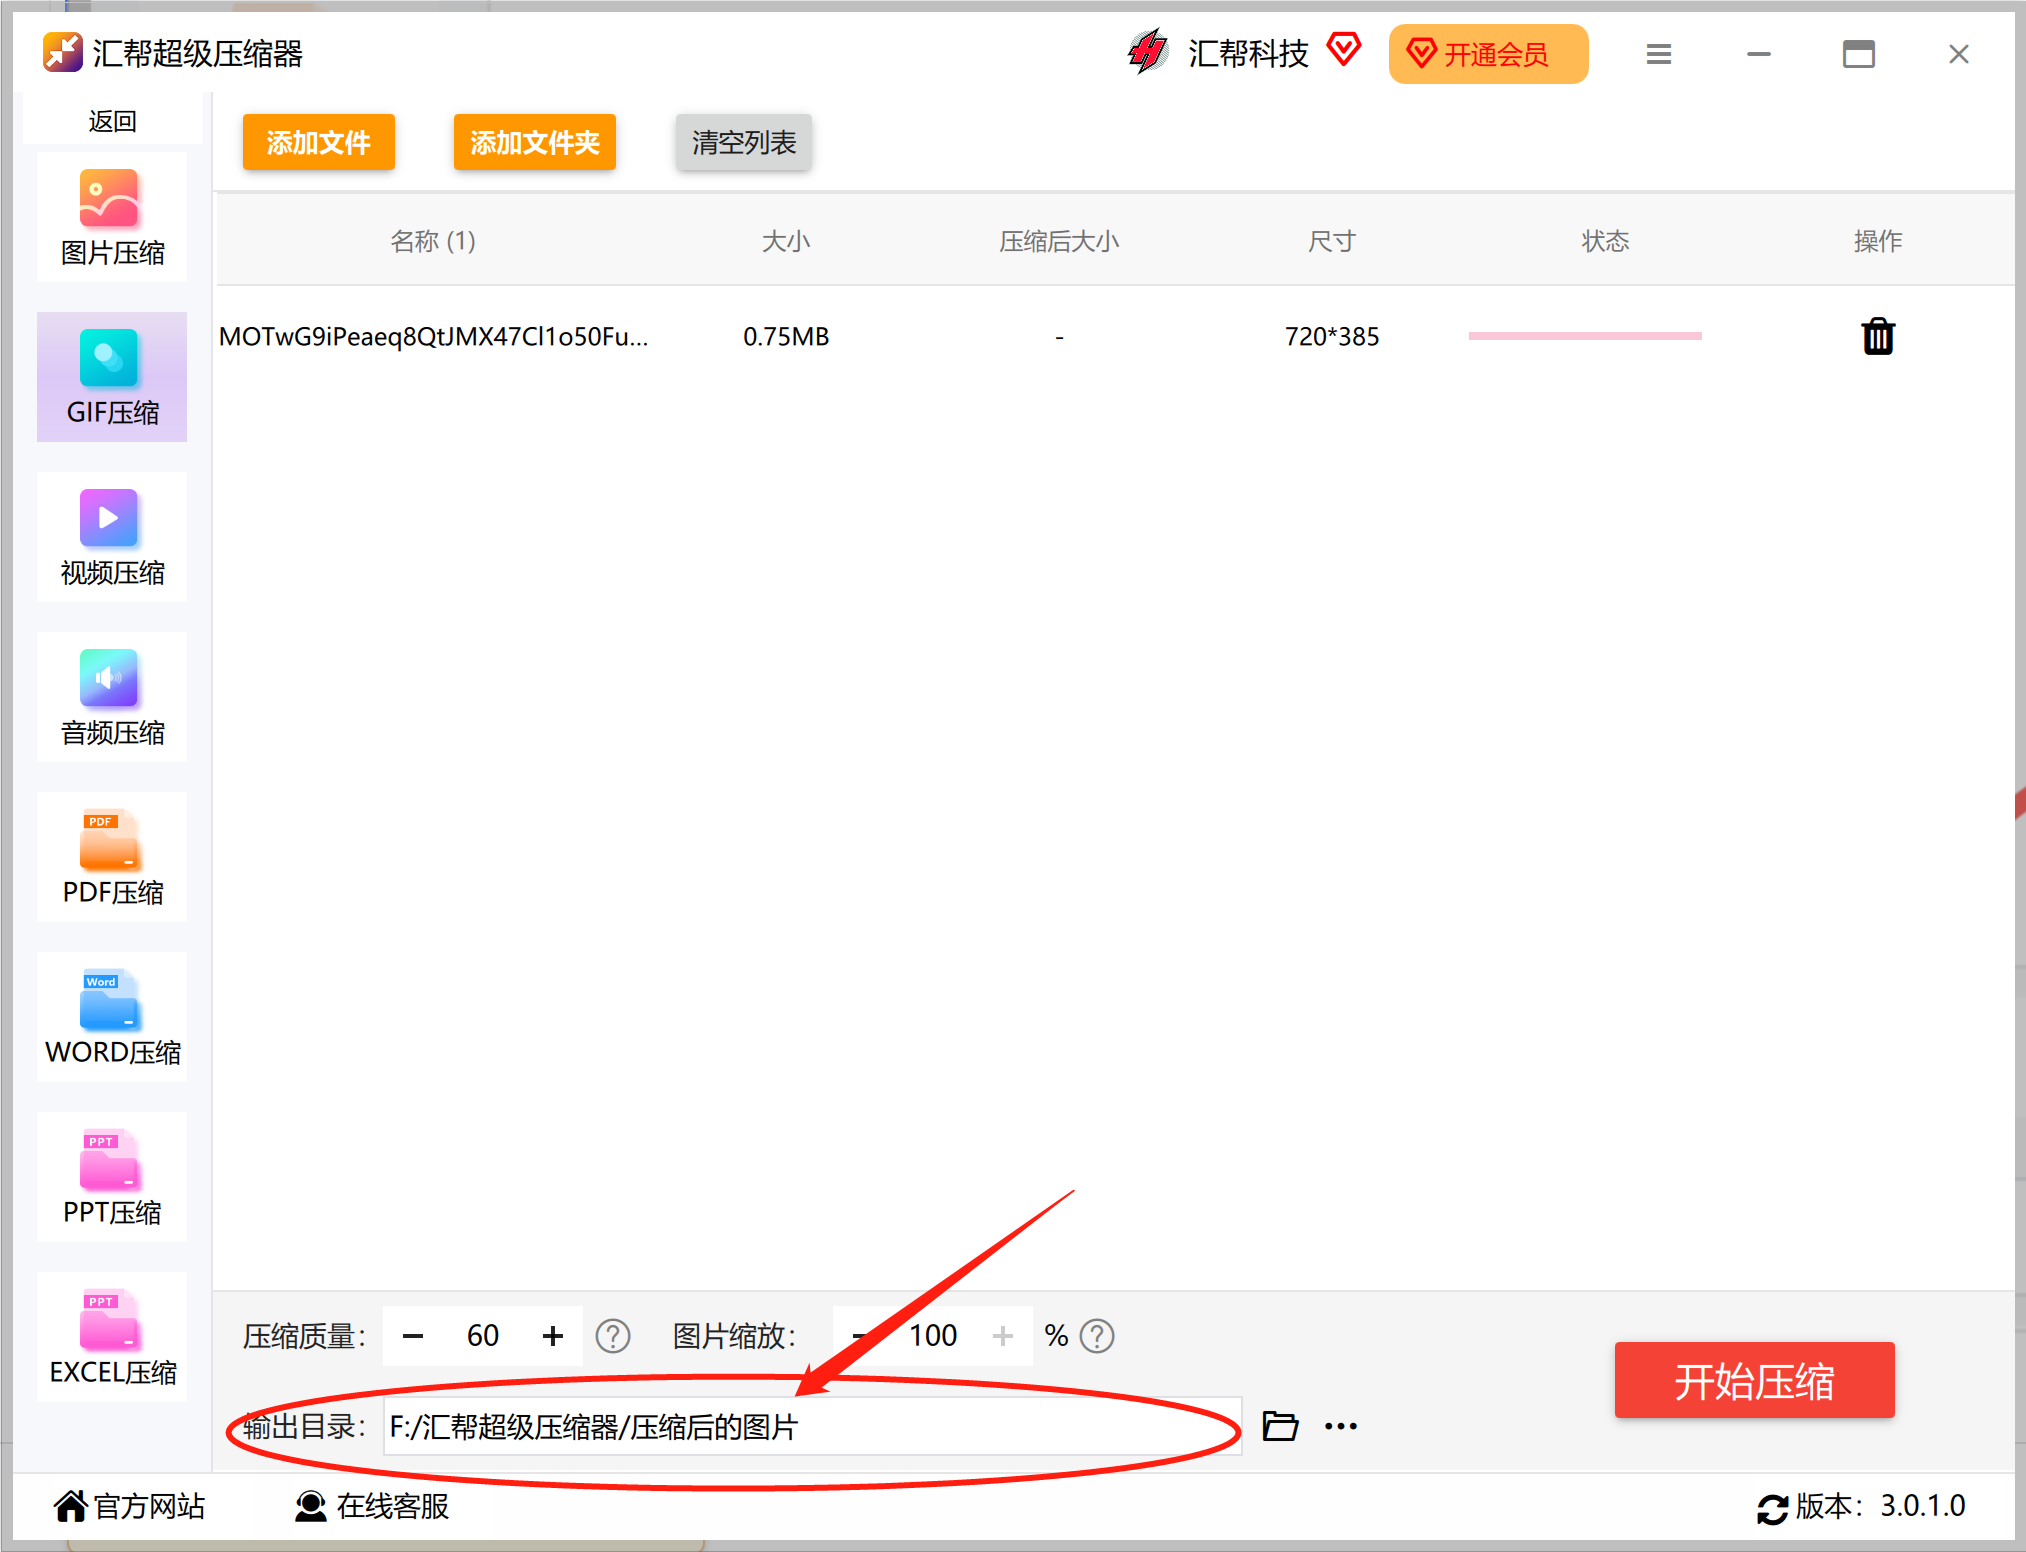Click the 开通会员 membership button
Screen dimensions: 2026x1552
click(x=1488, y=54)
